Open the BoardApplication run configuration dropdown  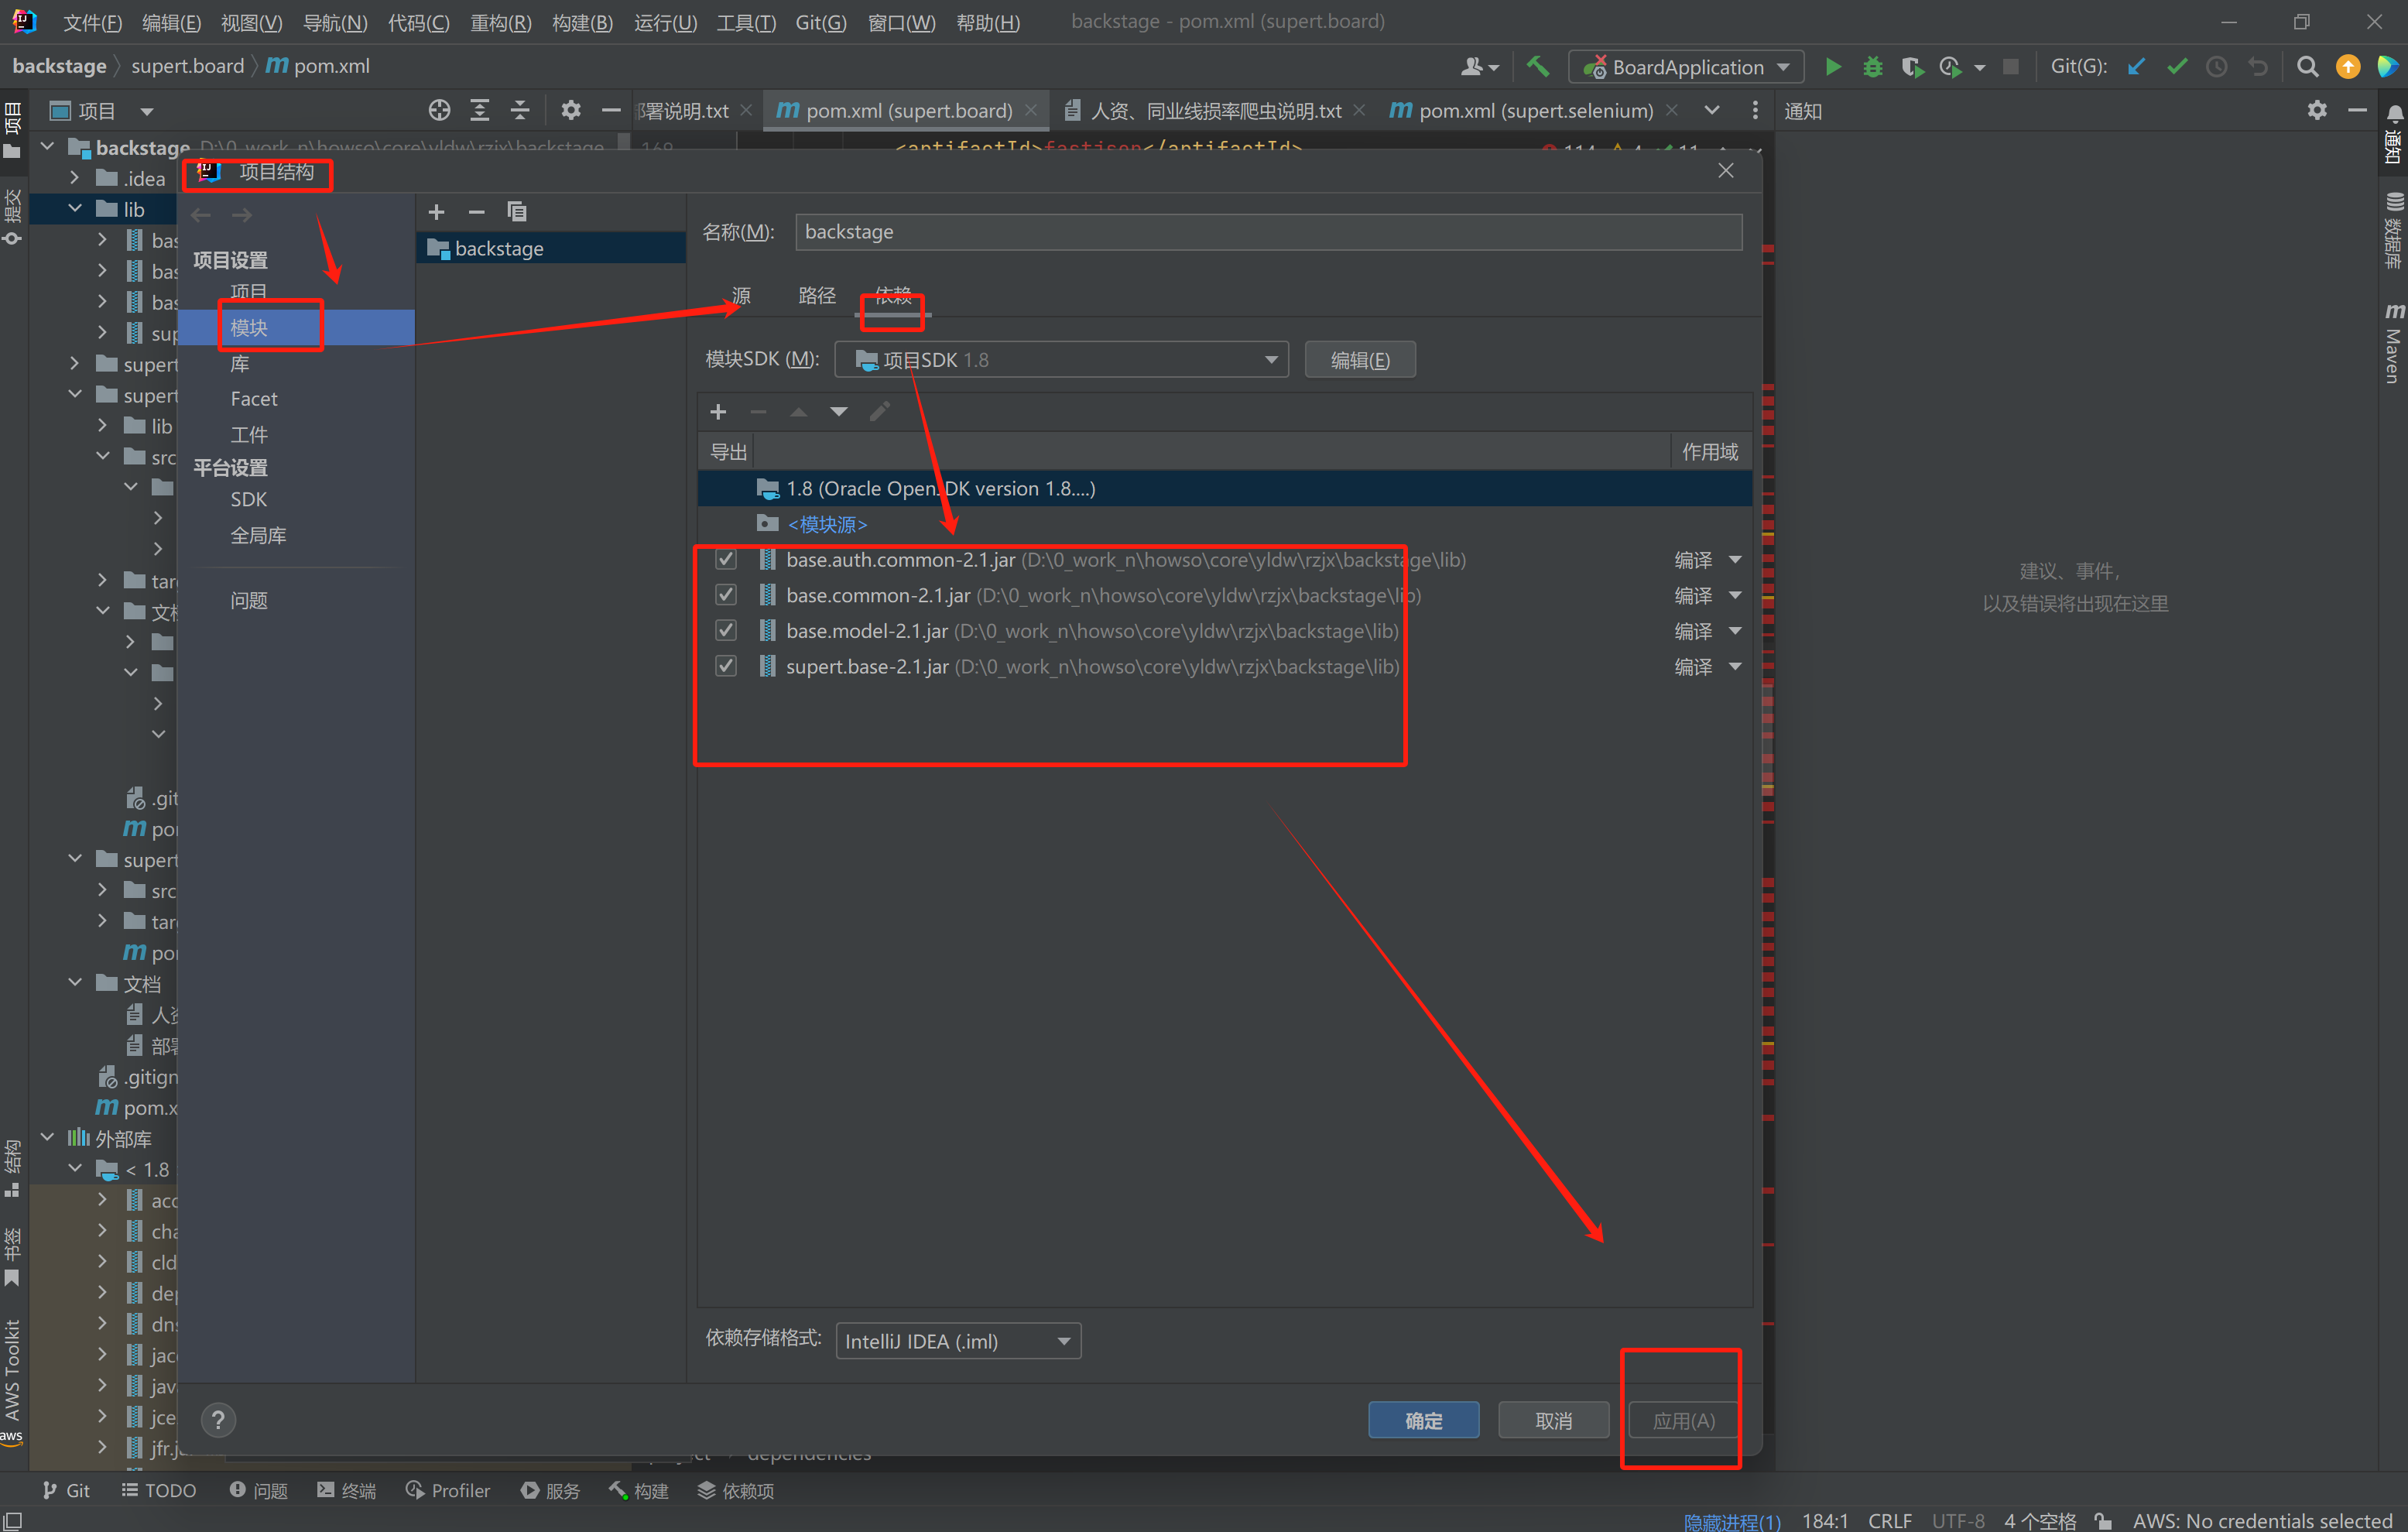pyautogui.click(x=1686, y=67)
